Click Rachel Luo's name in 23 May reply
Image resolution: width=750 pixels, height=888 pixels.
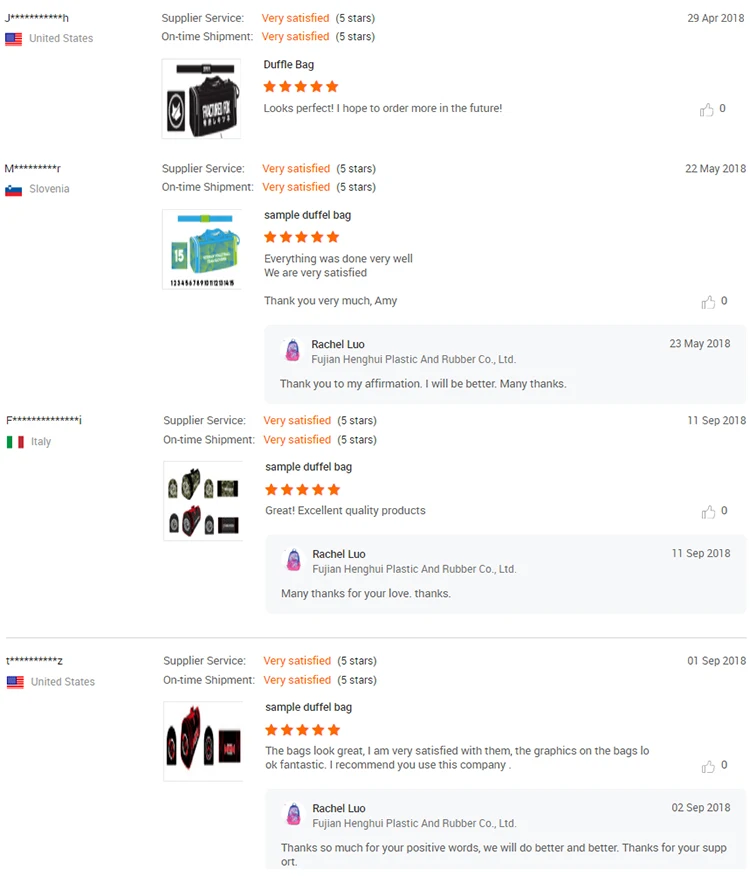click(x=338, y=345)
